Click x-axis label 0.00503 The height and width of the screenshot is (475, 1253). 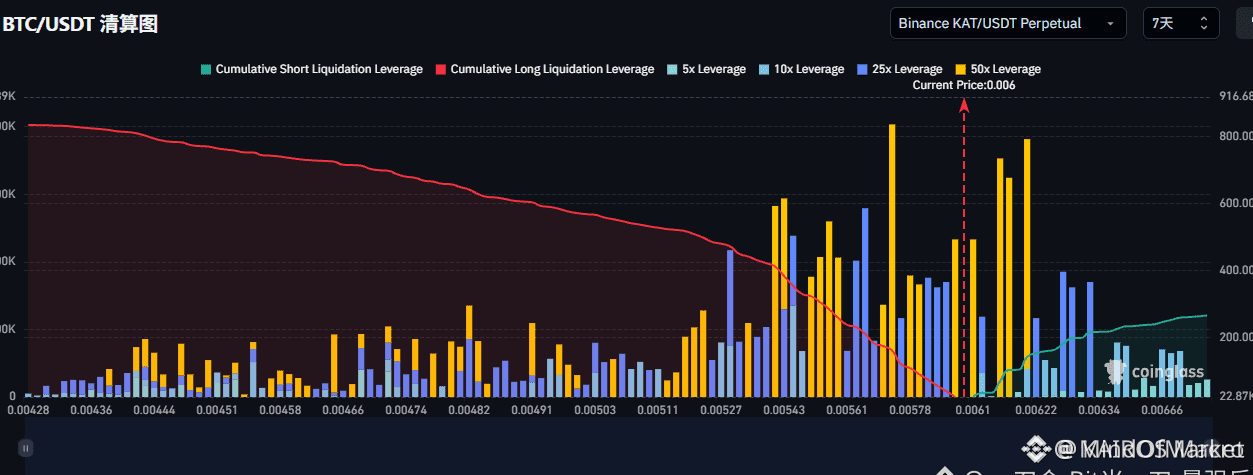[595, 410]
